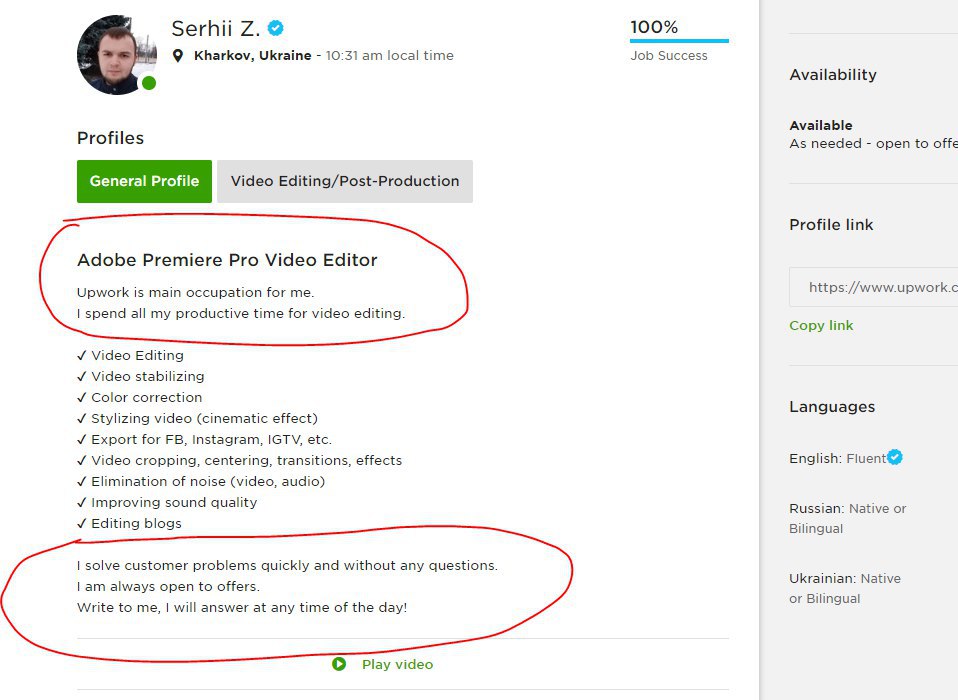Click the green online status dot

click(149, 83)
